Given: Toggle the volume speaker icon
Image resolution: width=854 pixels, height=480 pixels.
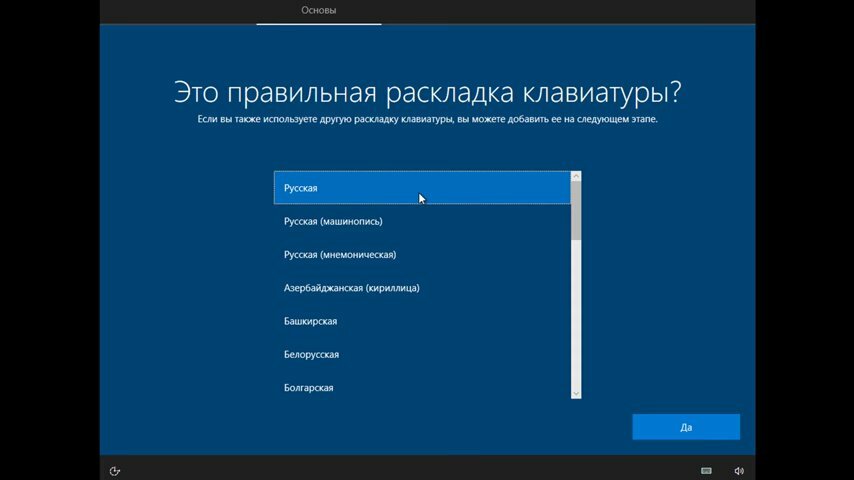Looking at the screenshot, I should click(739, 471).
